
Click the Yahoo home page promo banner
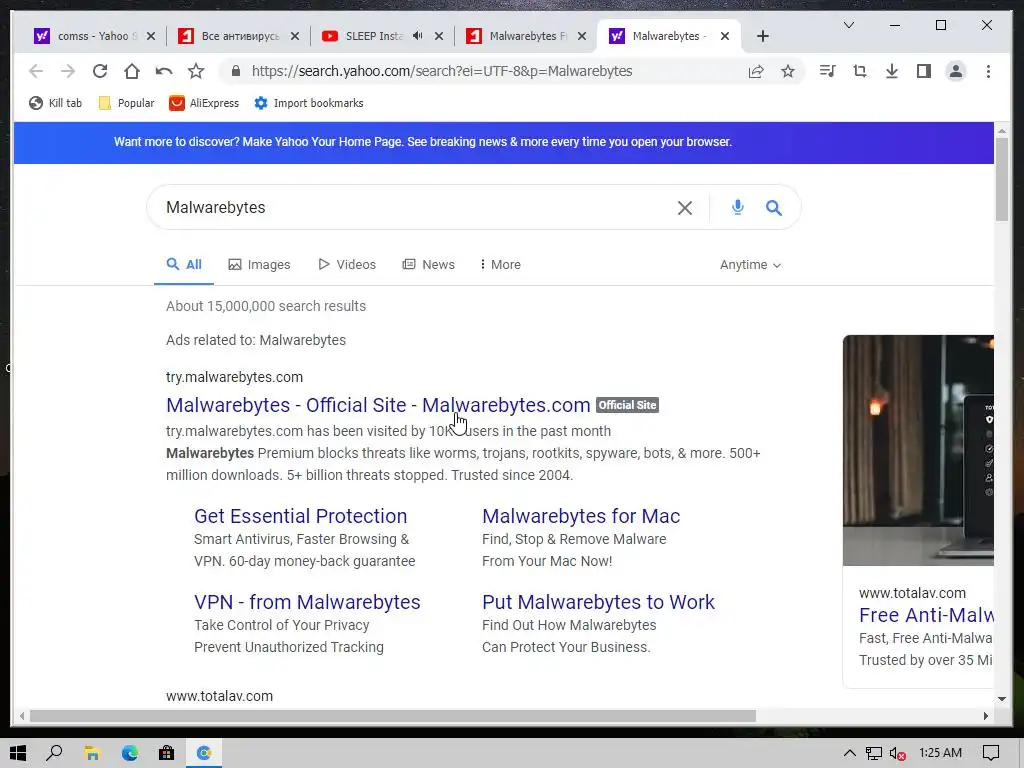coord(504,142)
